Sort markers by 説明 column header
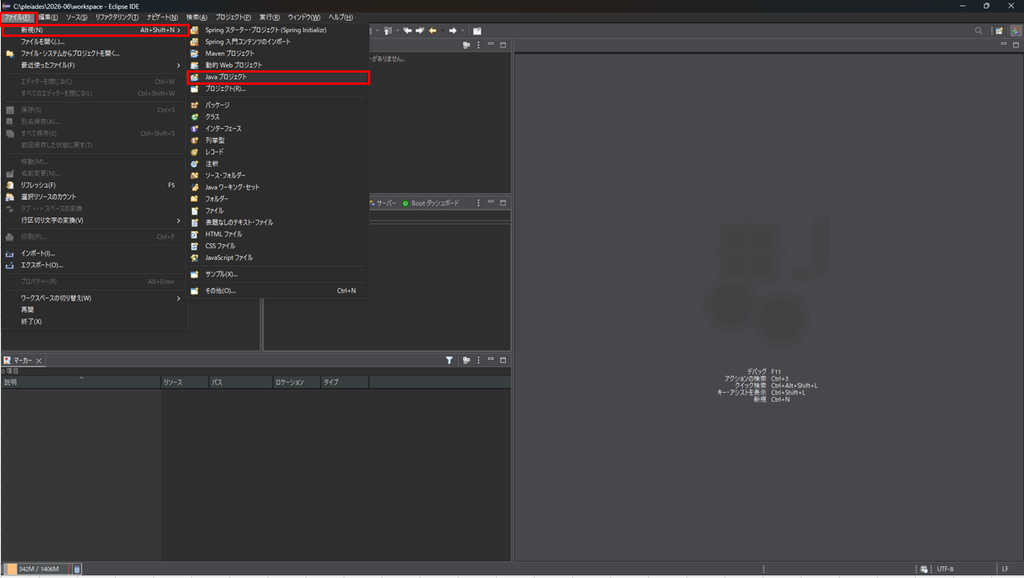Image resolution: width=1024 pixels, height=578 pixels. [x=81, y=382]
